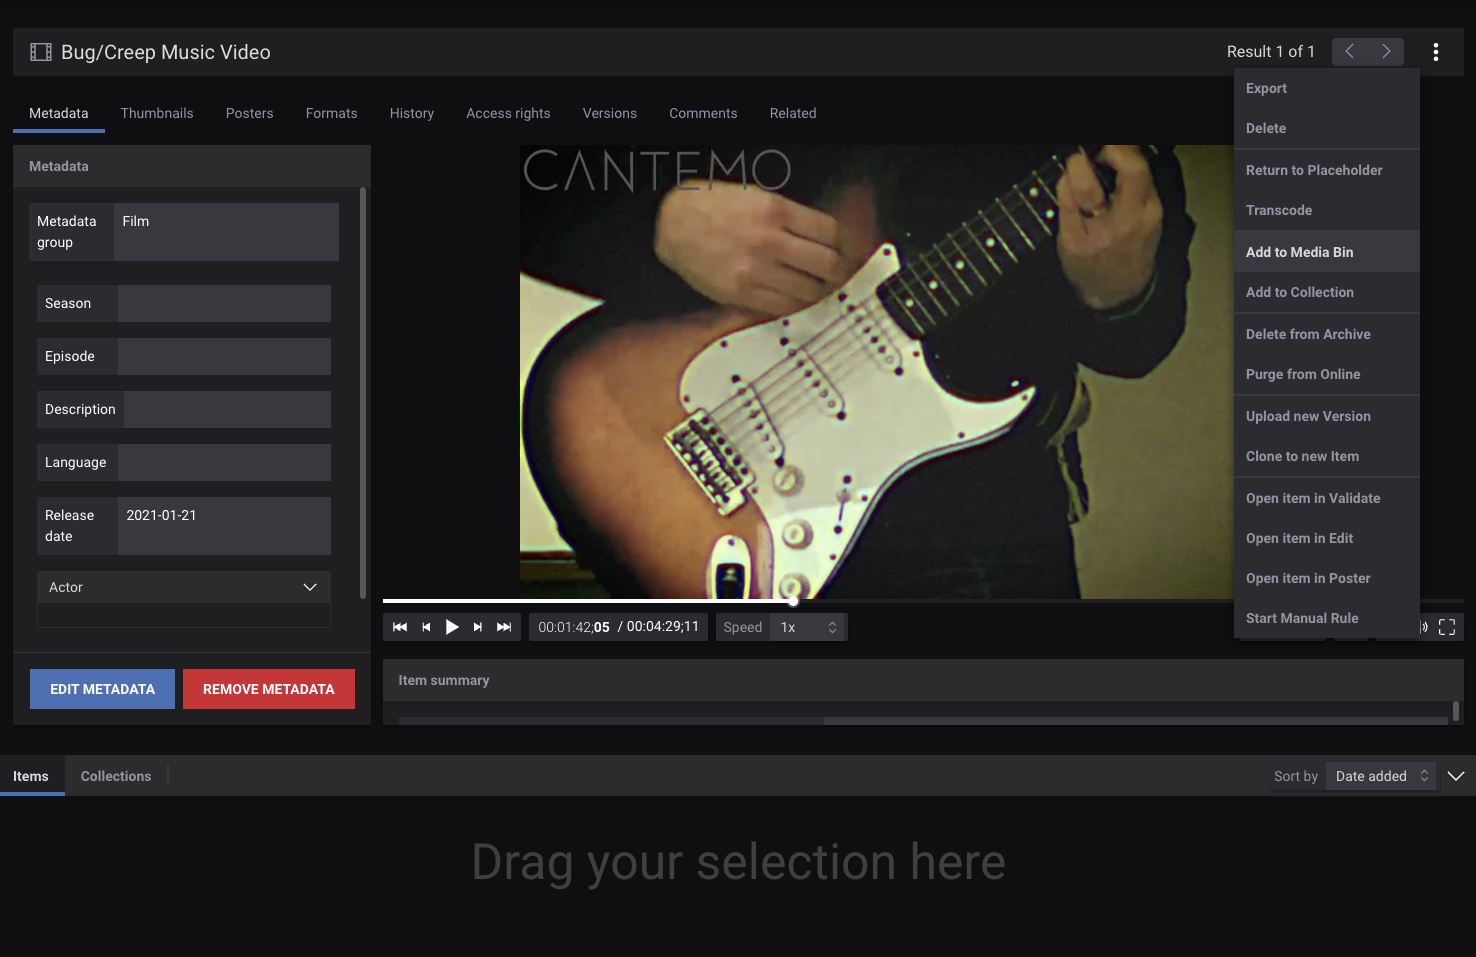Select Clone to new Item
This screenshot has height=957, width=1476.
tap(1327, 456)
